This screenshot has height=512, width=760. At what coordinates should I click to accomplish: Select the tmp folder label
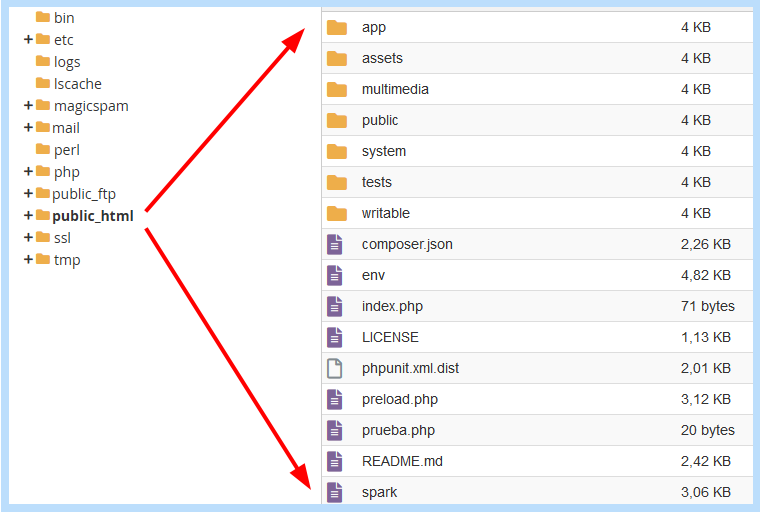67,260
